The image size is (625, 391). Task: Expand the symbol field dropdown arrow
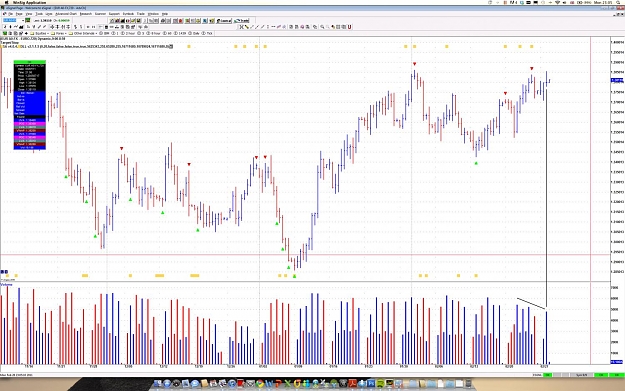pos(23,20)
